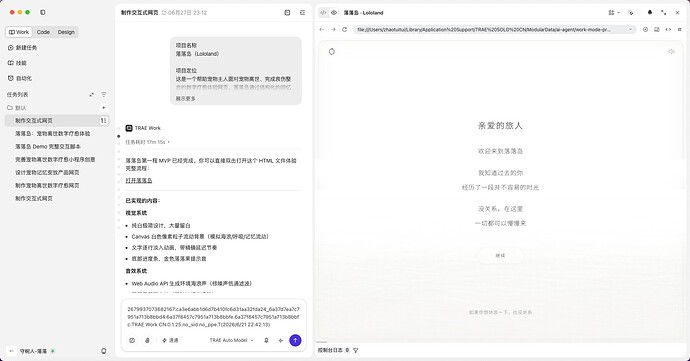The image size is (690, 361).
Task: Toggle the sidebar panel icon beside window controls
Action: (43, 12)
